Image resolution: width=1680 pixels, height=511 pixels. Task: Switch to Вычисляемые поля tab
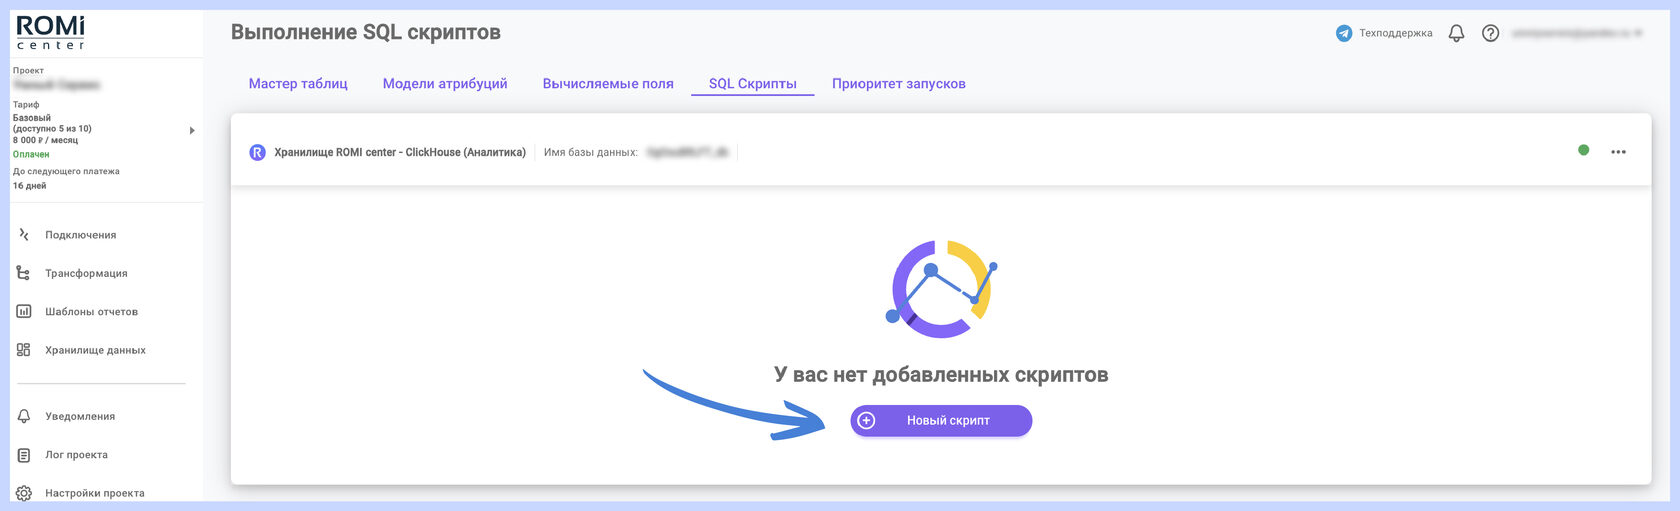point(608,84)
